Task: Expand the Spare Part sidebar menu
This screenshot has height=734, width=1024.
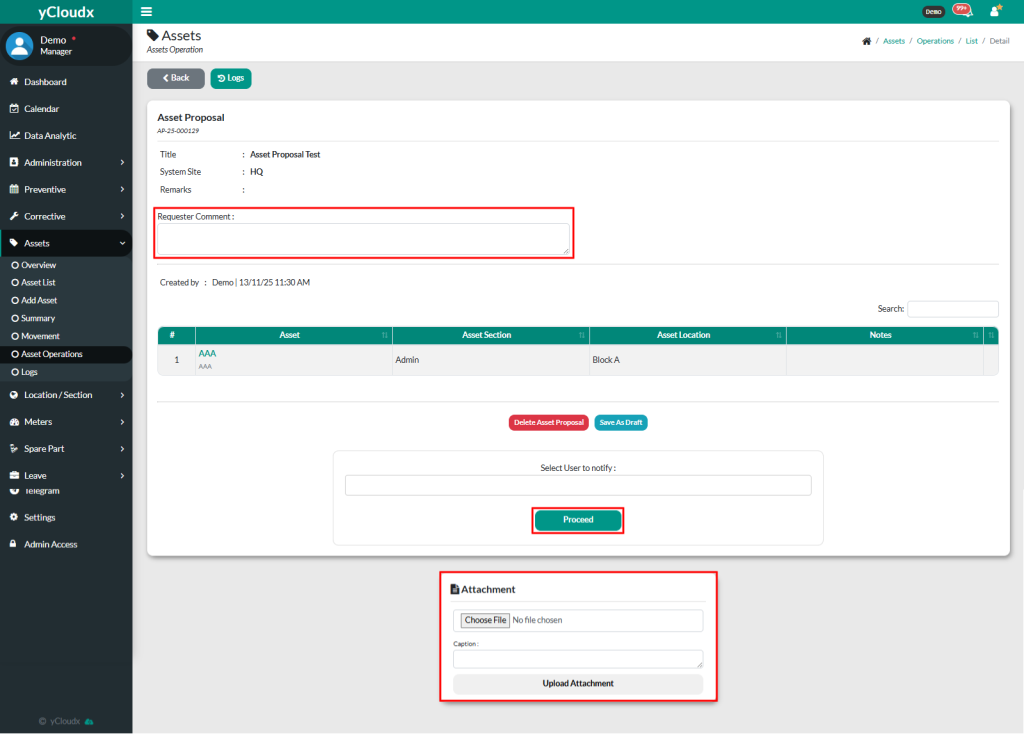Action: [66, 449]
